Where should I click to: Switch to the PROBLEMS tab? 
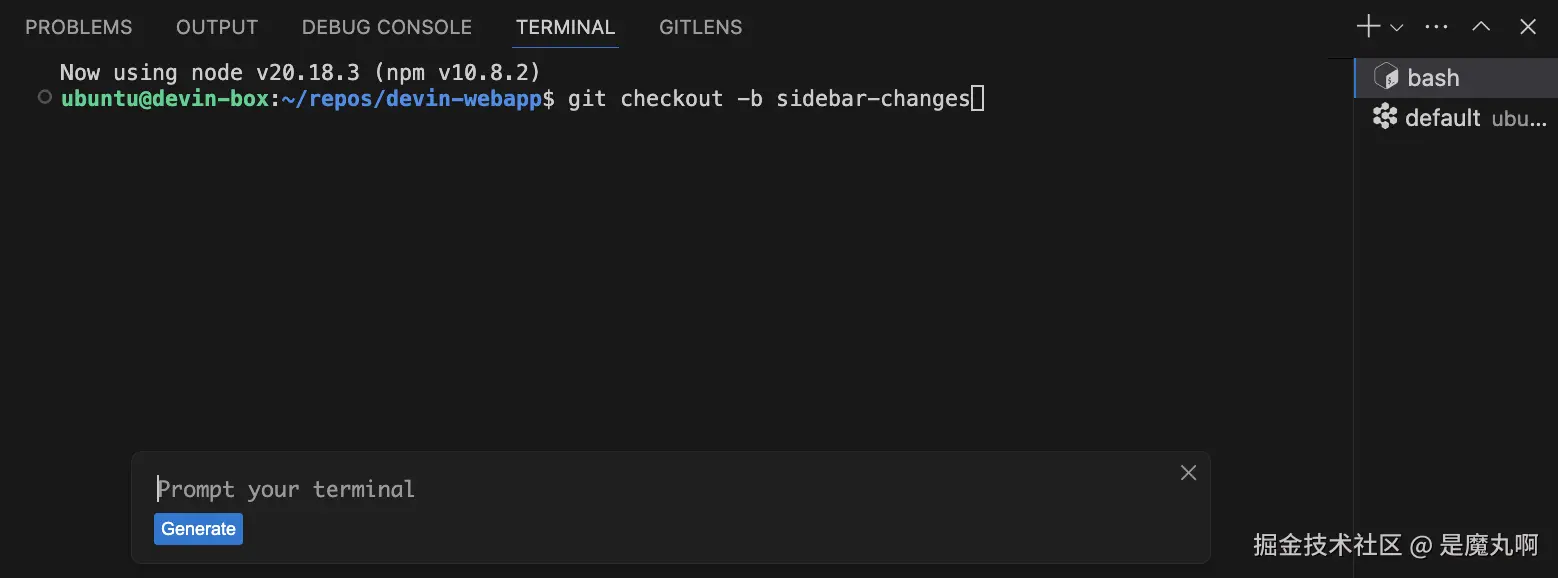[x=79, y=27]
